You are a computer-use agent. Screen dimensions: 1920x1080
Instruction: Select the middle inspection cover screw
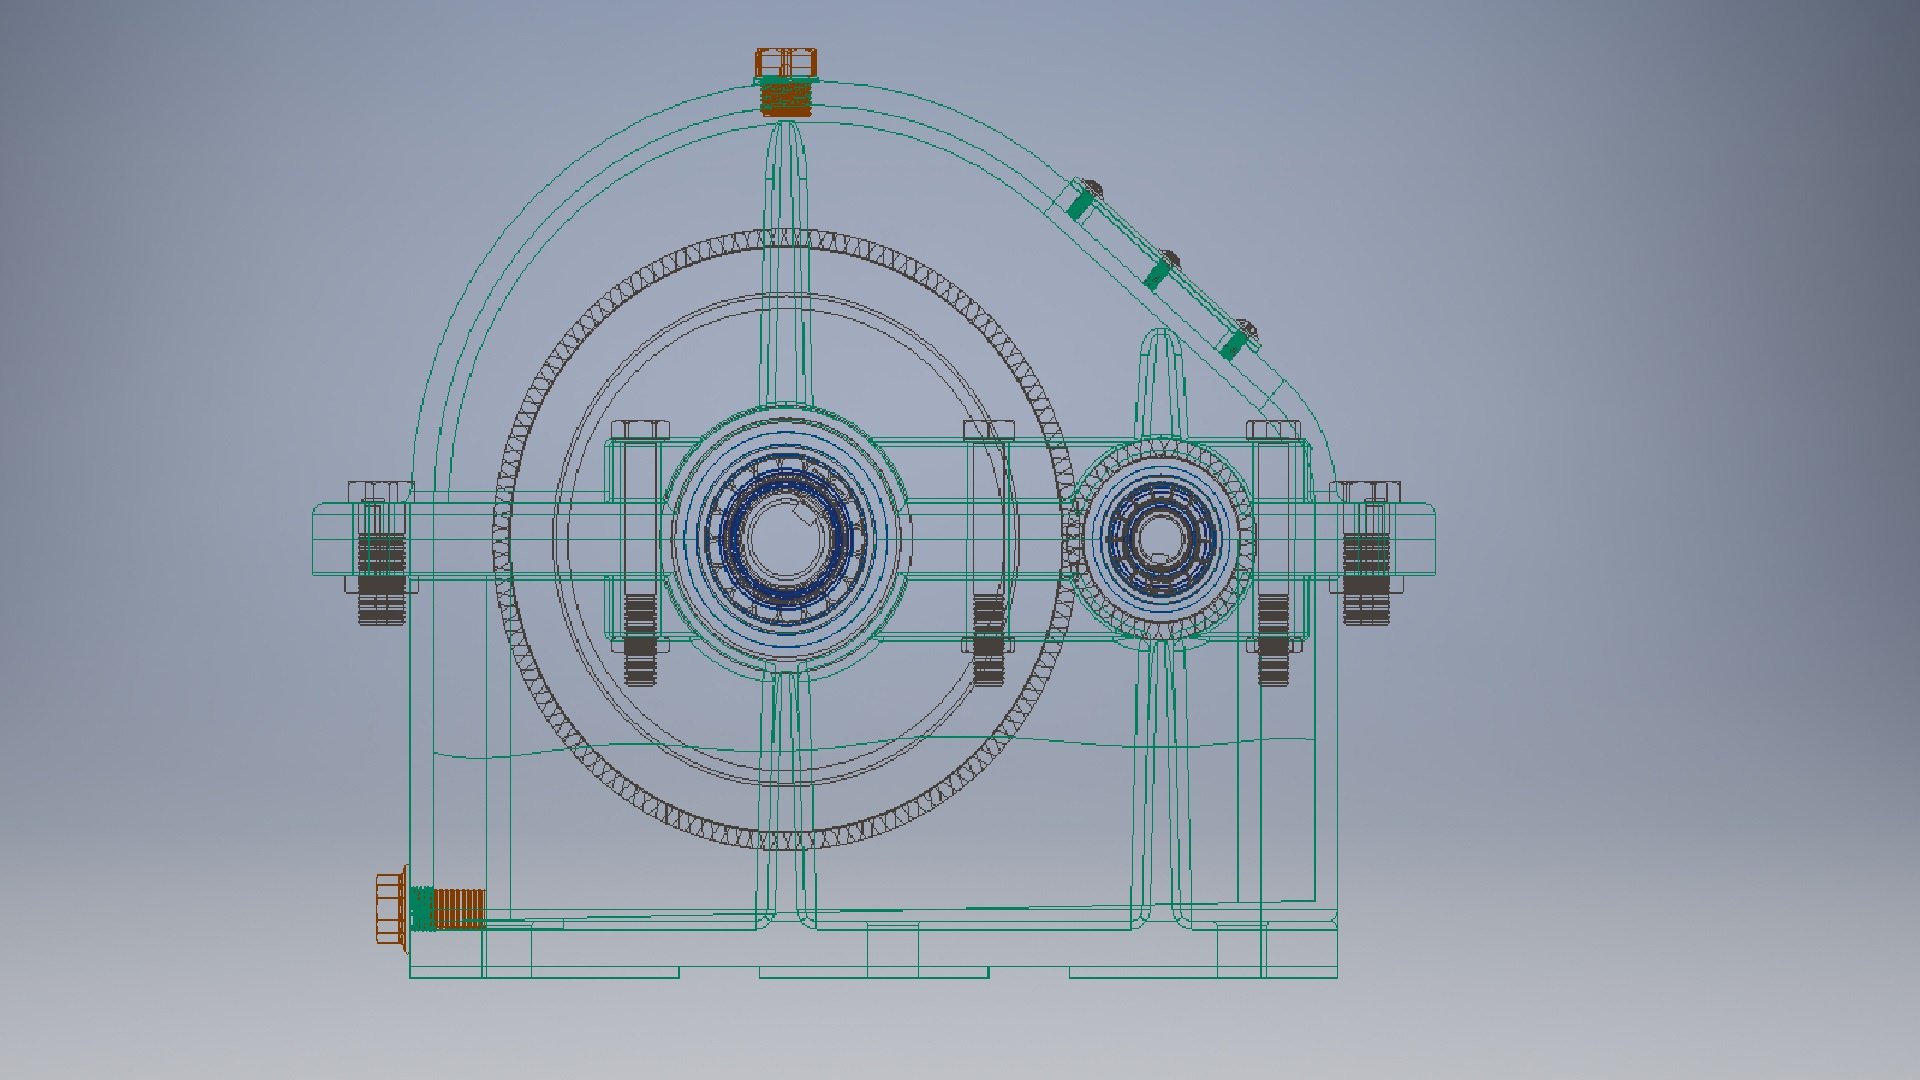[1171, 258]
